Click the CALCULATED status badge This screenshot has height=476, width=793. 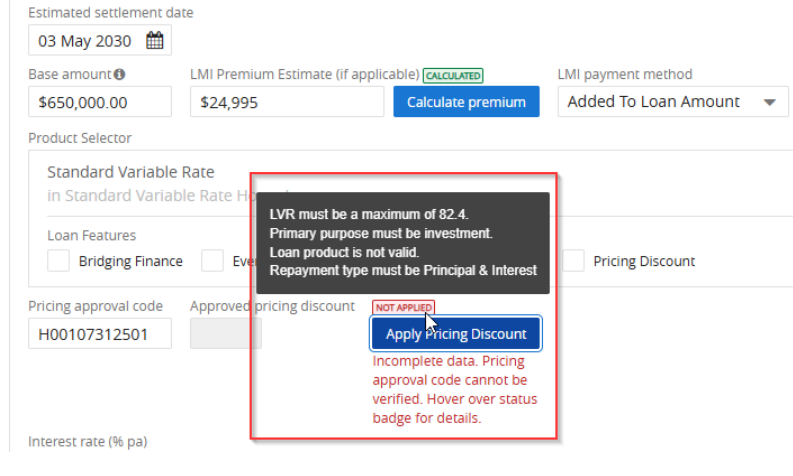pos(453,75)
